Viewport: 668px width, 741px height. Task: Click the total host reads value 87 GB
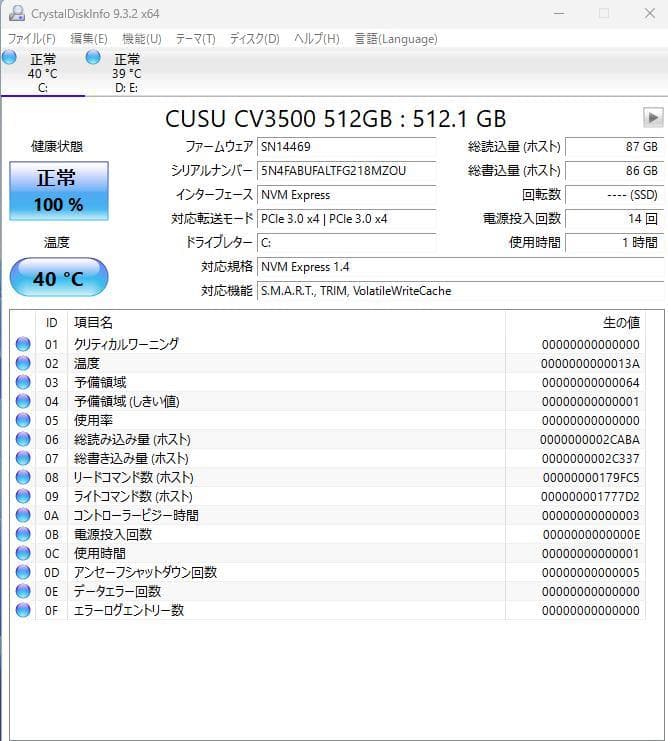[614, 146]
